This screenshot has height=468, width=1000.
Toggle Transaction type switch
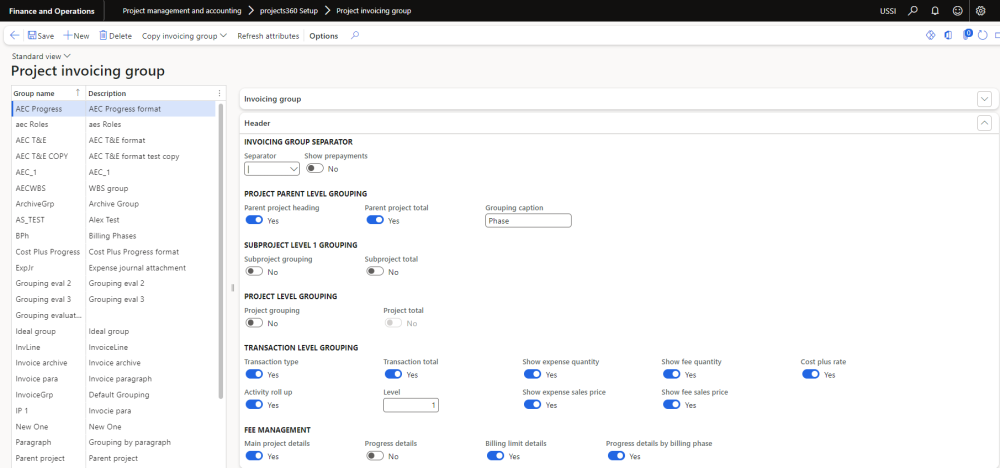(254, 374)
